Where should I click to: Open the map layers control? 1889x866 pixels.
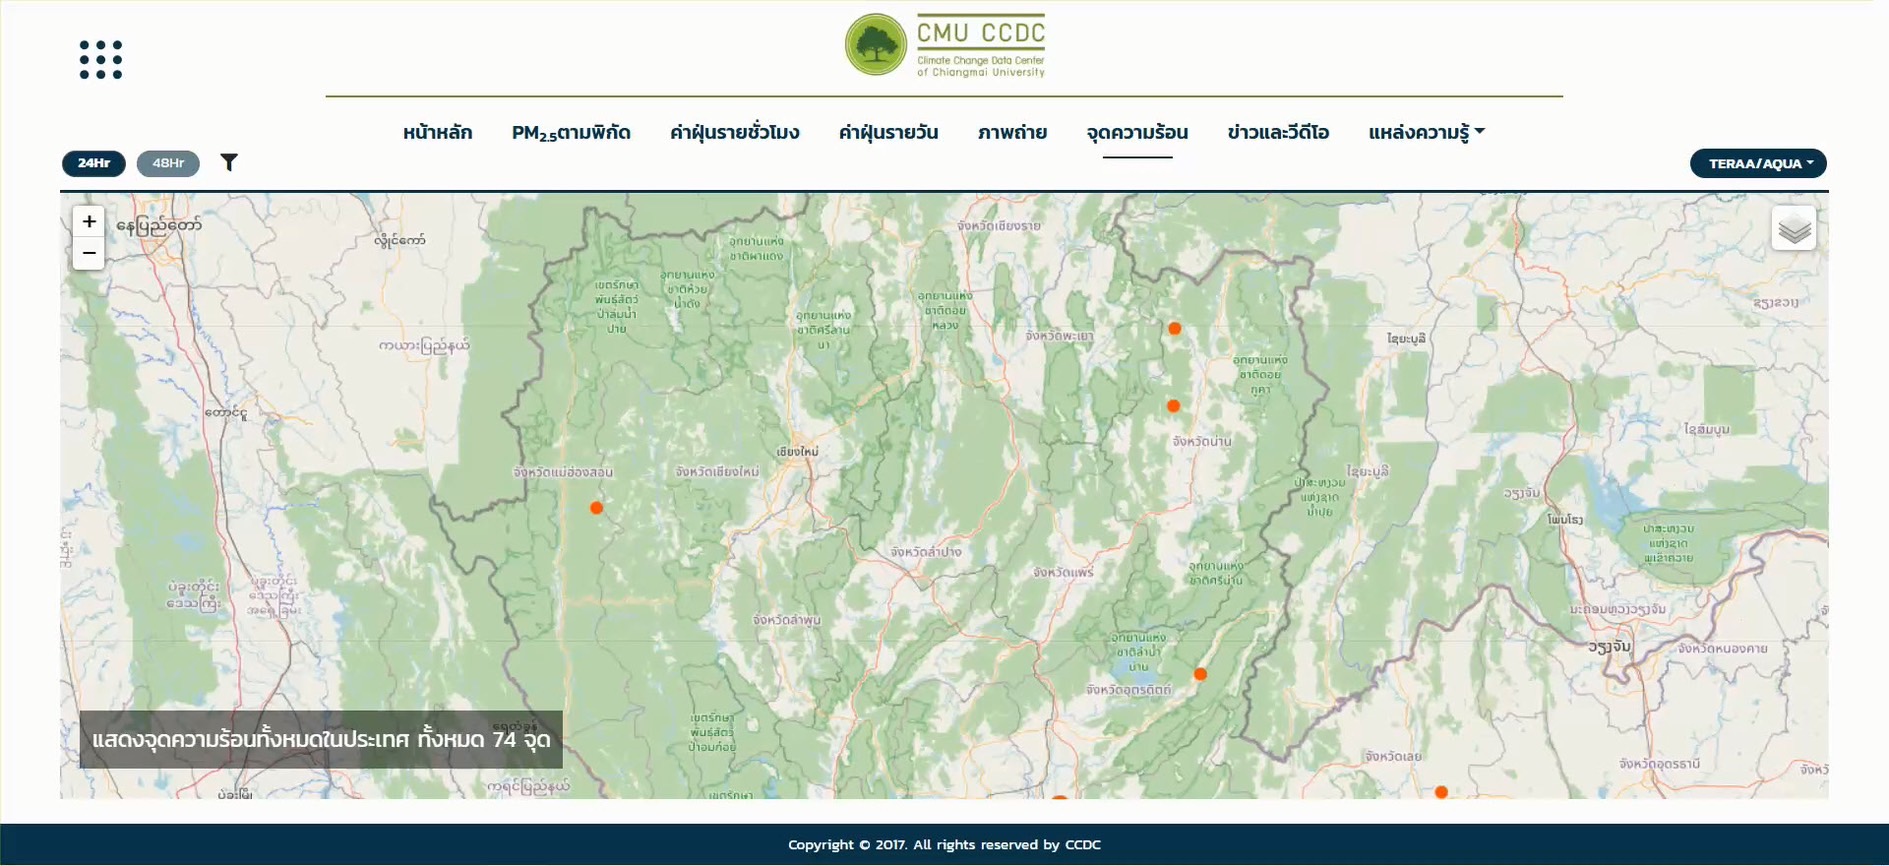[x=1794, y=229]
